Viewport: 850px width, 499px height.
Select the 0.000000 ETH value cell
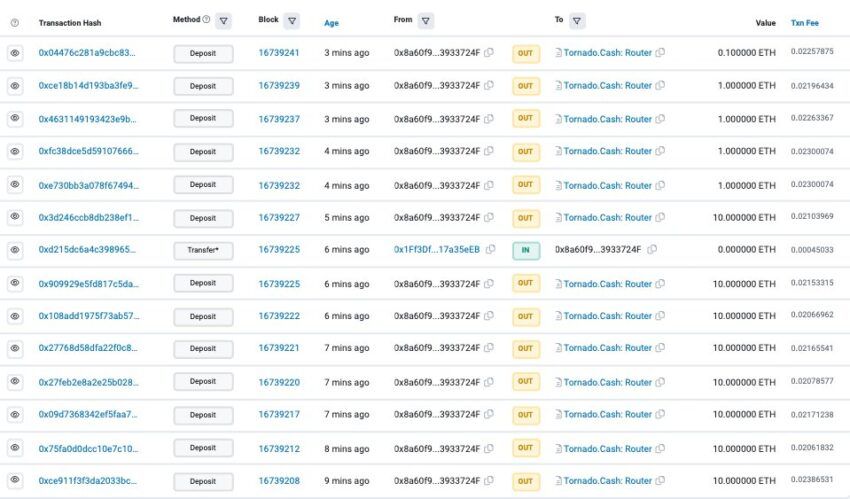pos(746,249)
